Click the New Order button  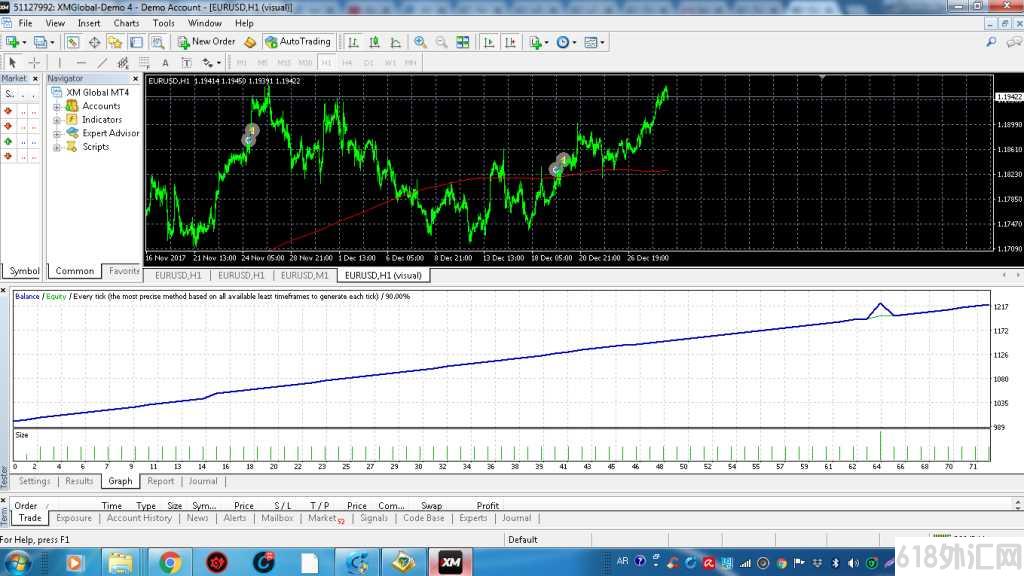[206, 42]
